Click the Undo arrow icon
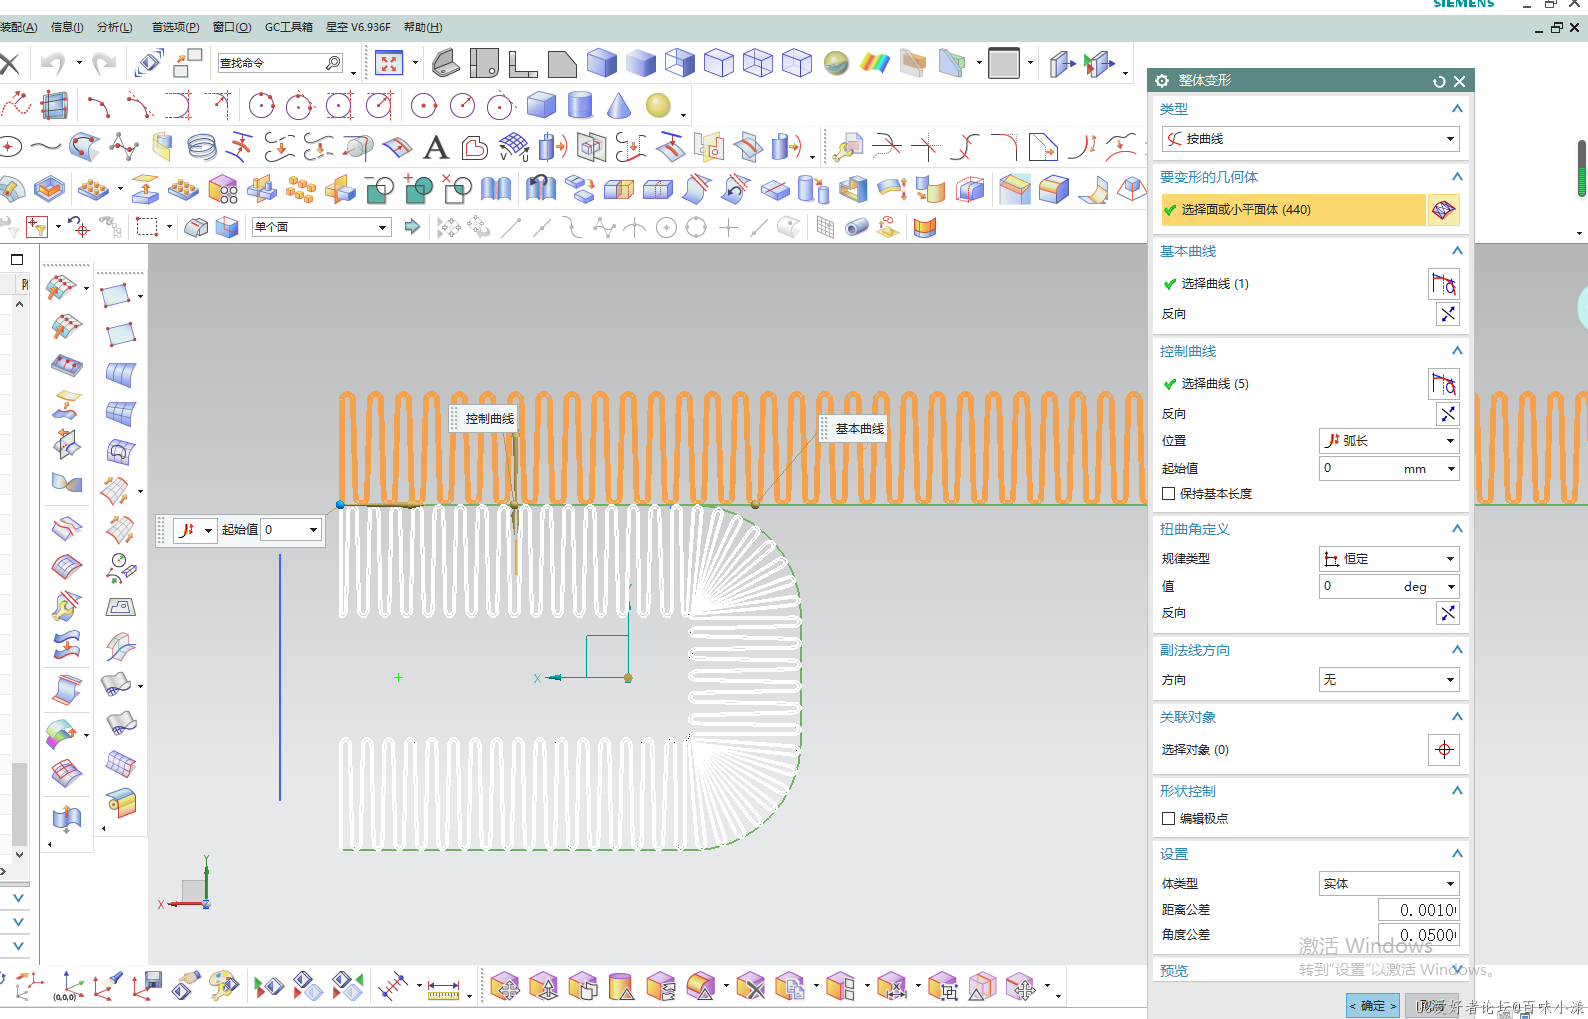The image size is (1588, 1019). 52,64
